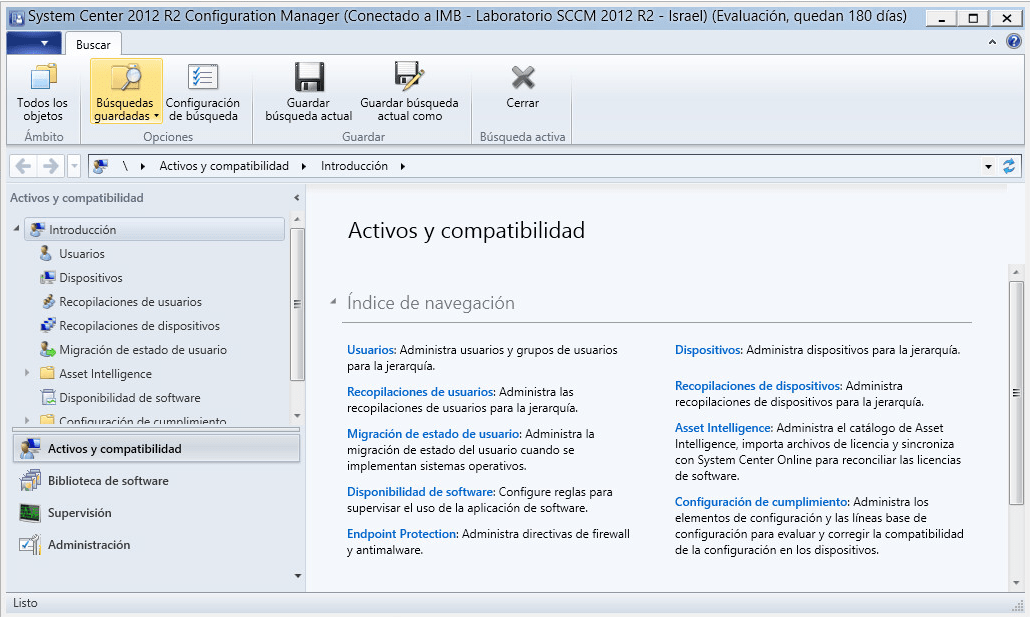Select Dispositivos in the navigation tree
The image size is (1030, 617).
click(x=90, y=278)
